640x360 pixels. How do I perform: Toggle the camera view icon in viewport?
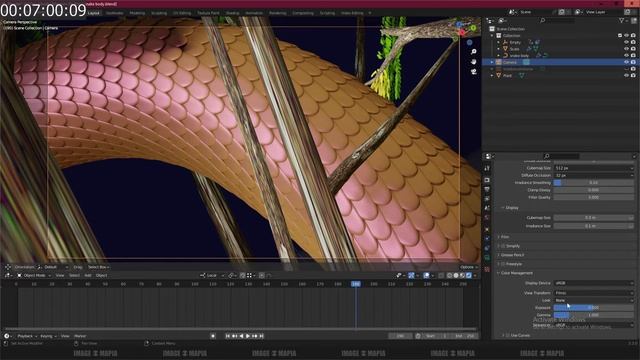[x=473, y=71]
